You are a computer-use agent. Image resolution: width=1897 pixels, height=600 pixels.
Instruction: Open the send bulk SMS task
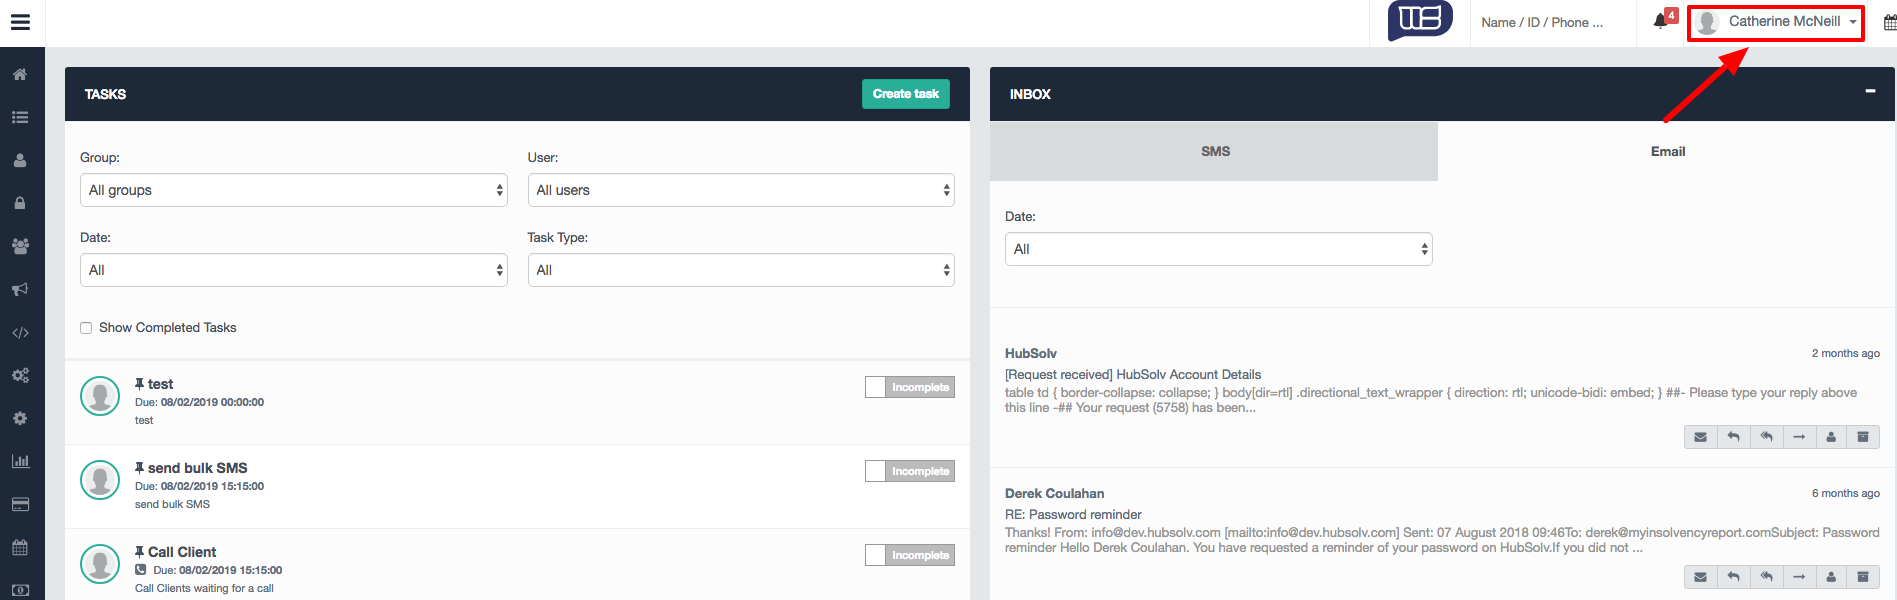click(x=197, y=468)
